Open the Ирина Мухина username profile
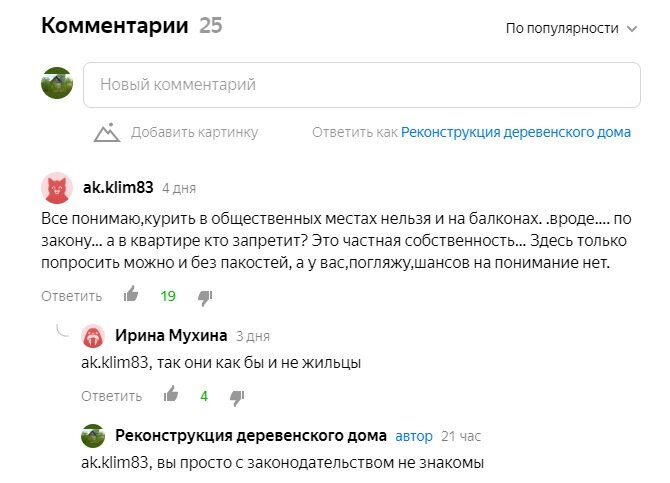Image resolution: width=670 pixels, height=483 pixels. (x=171, y=335)
